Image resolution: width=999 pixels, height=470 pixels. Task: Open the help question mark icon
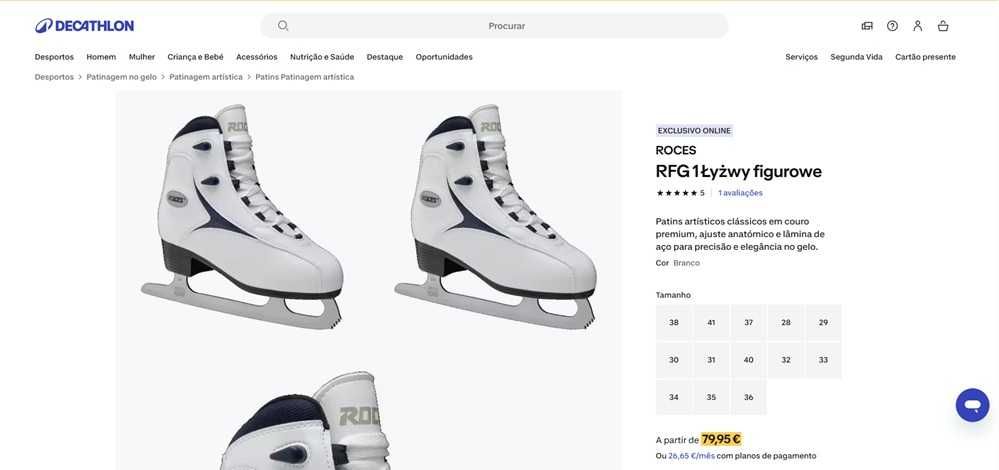892,26
